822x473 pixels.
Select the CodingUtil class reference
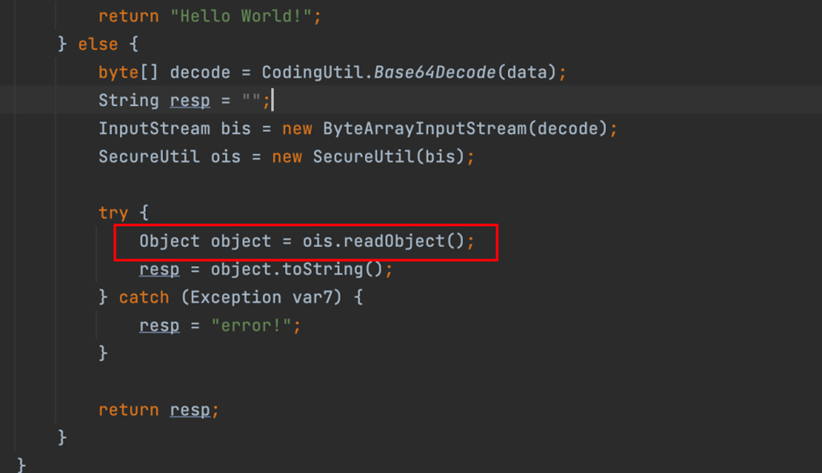tap(312, 72)
